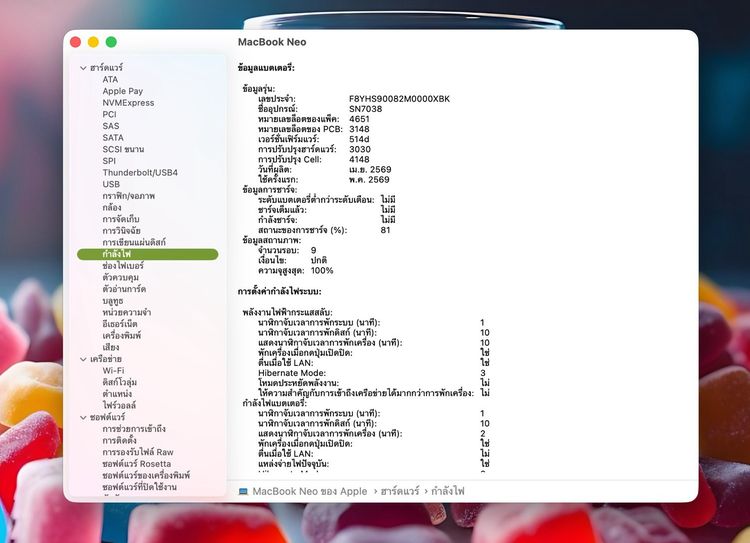Select the highlighted กำลังไฟ item
750x543 pixels.
click(x=147, y=254)
